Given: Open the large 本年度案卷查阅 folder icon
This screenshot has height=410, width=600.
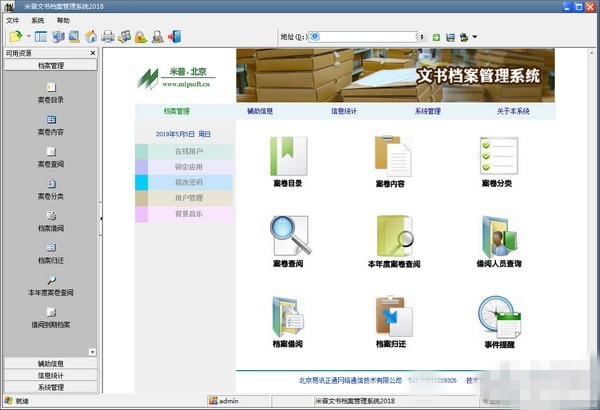Looking at the screenshot, I should tap(395, 236).
